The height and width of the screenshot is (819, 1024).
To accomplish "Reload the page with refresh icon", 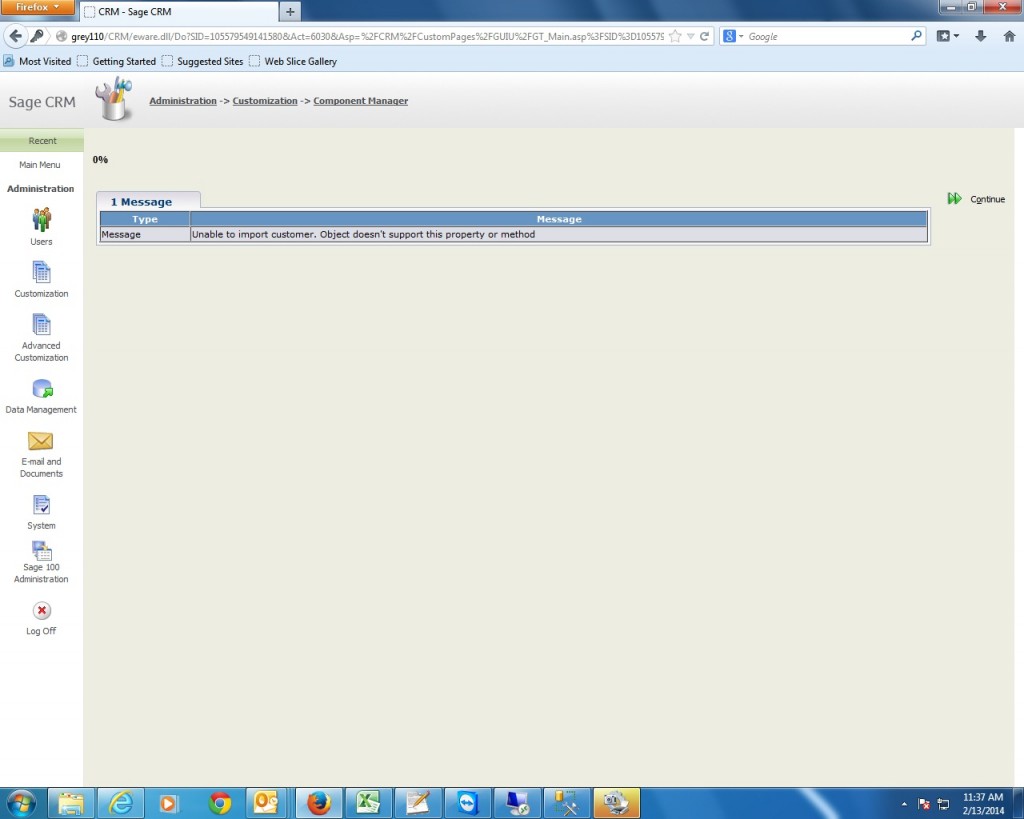I will click(704, 37).
